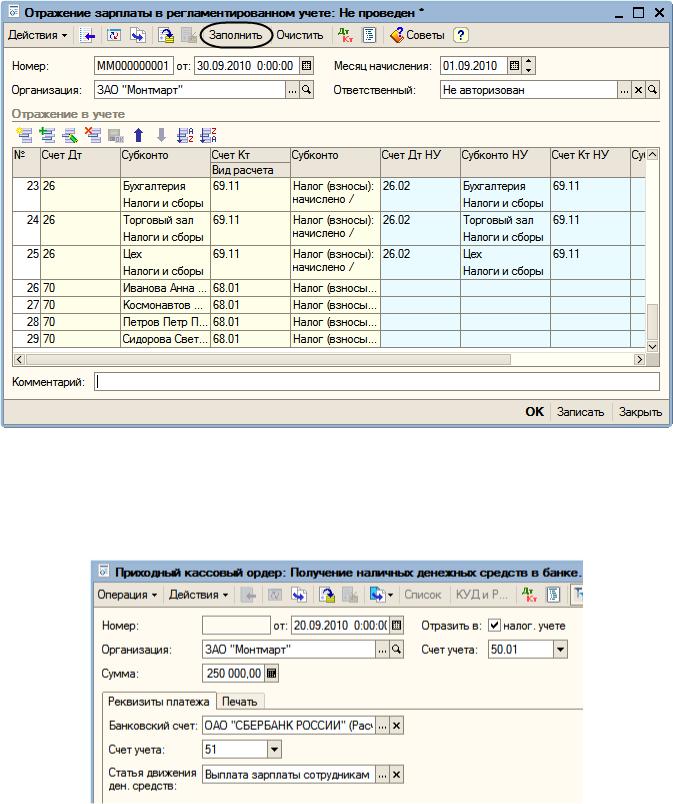Image resolution: width=673 pixels, height=804 pixels.
Task: Click the blue left-arrow navigation icon in the salary toolbar
Action: pyautogui.click(x=88, y=35)
